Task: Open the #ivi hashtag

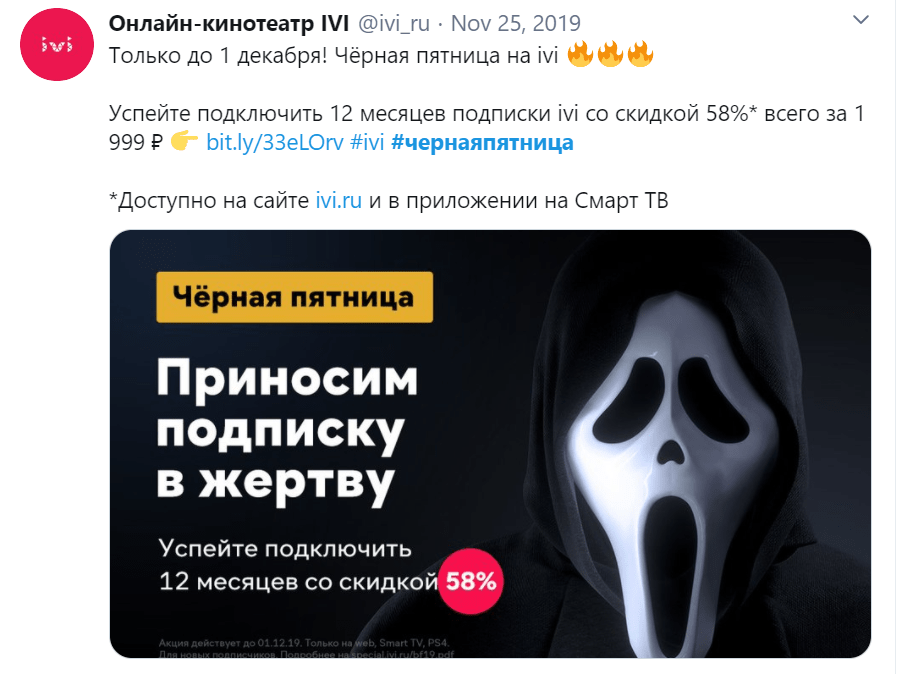Action: [367, 142]
